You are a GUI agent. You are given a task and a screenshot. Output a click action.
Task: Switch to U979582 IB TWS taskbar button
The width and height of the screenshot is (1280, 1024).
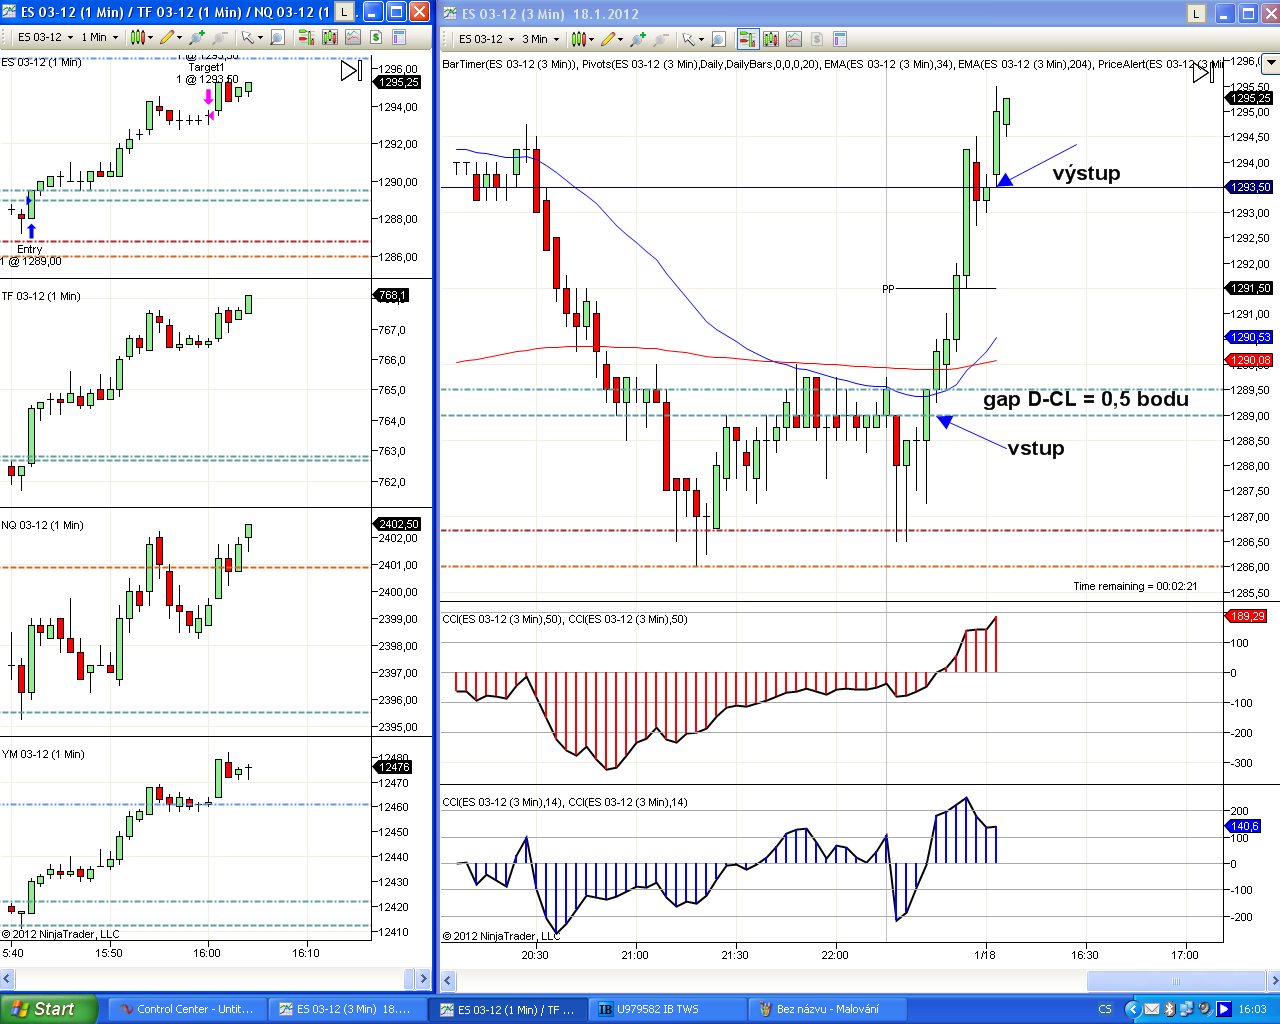coord(667,1009)
